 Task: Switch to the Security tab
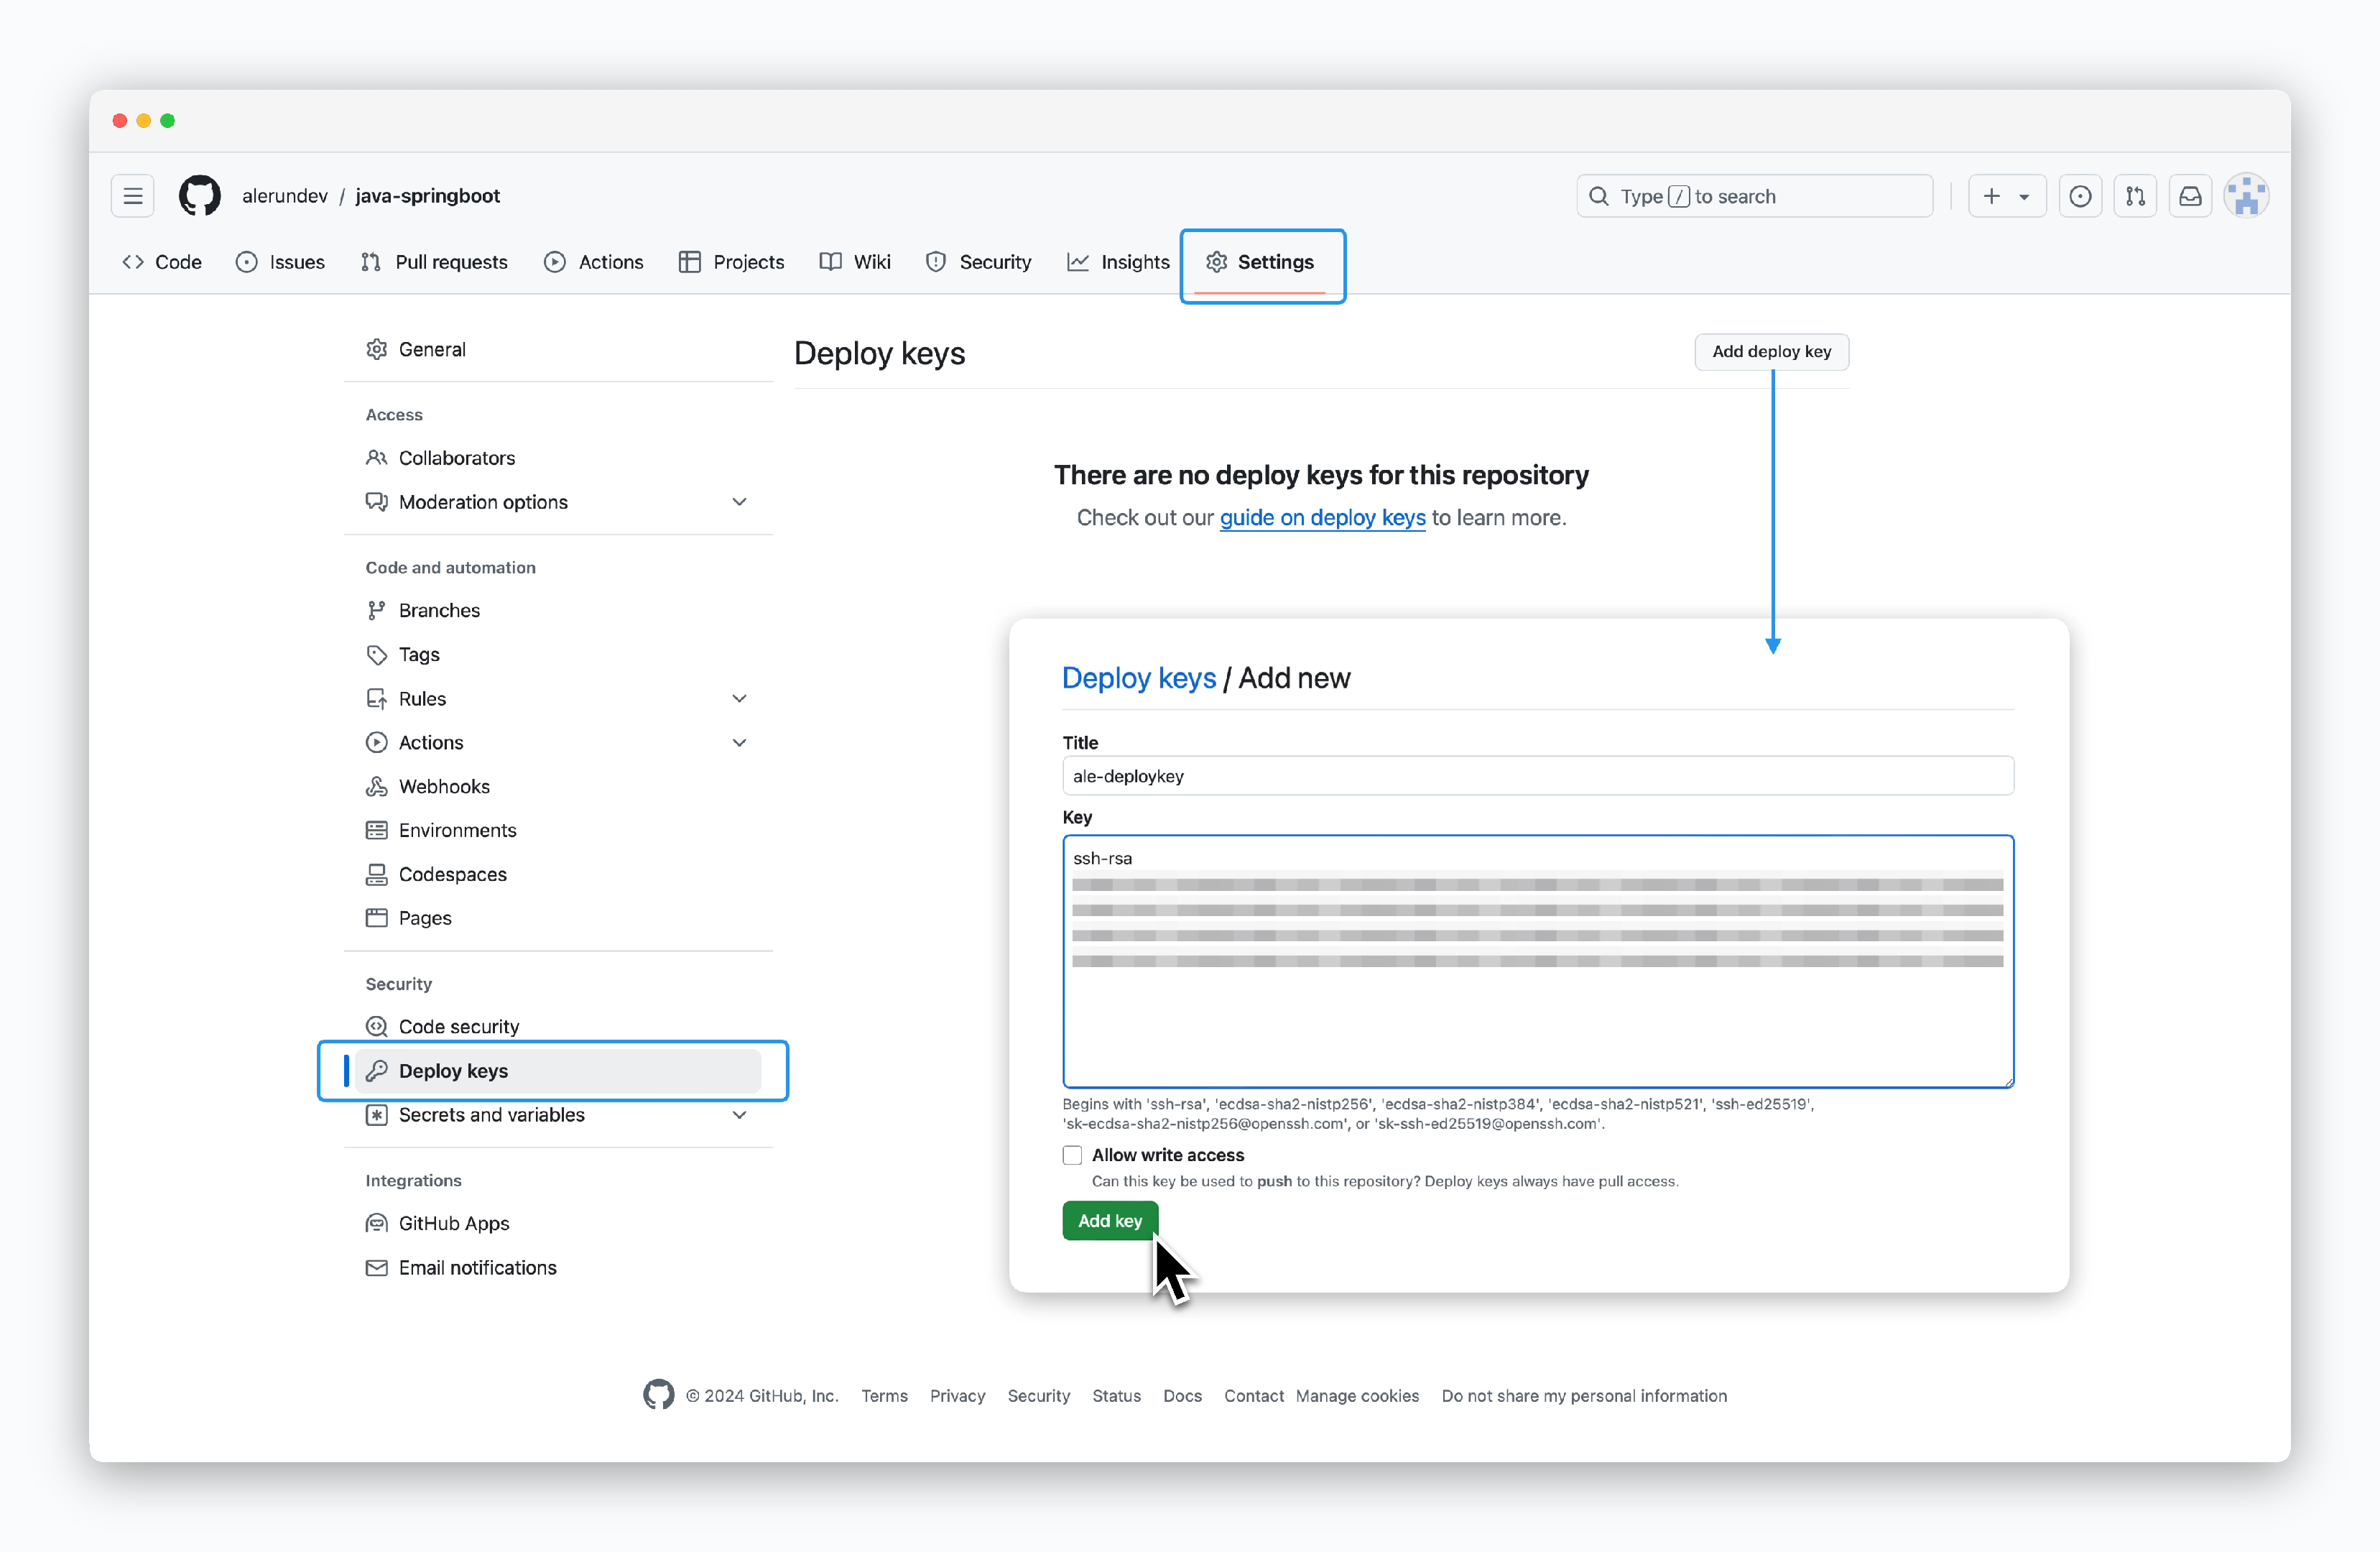[978, 262]
